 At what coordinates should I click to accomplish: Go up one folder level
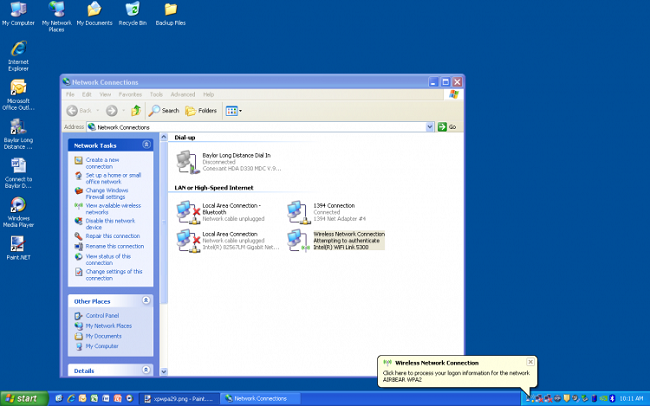pyautogui.click(x=136, y=111)
